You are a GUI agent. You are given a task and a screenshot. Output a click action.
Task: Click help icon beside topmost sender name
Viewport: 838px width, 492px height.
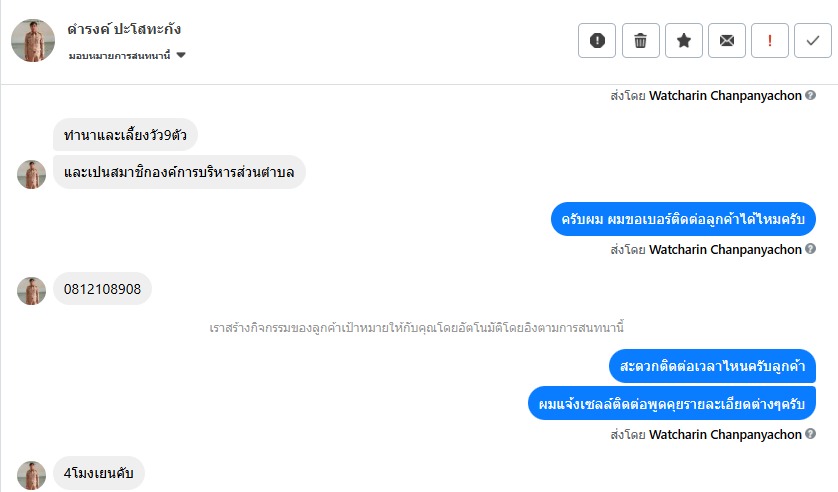(810, 96)
